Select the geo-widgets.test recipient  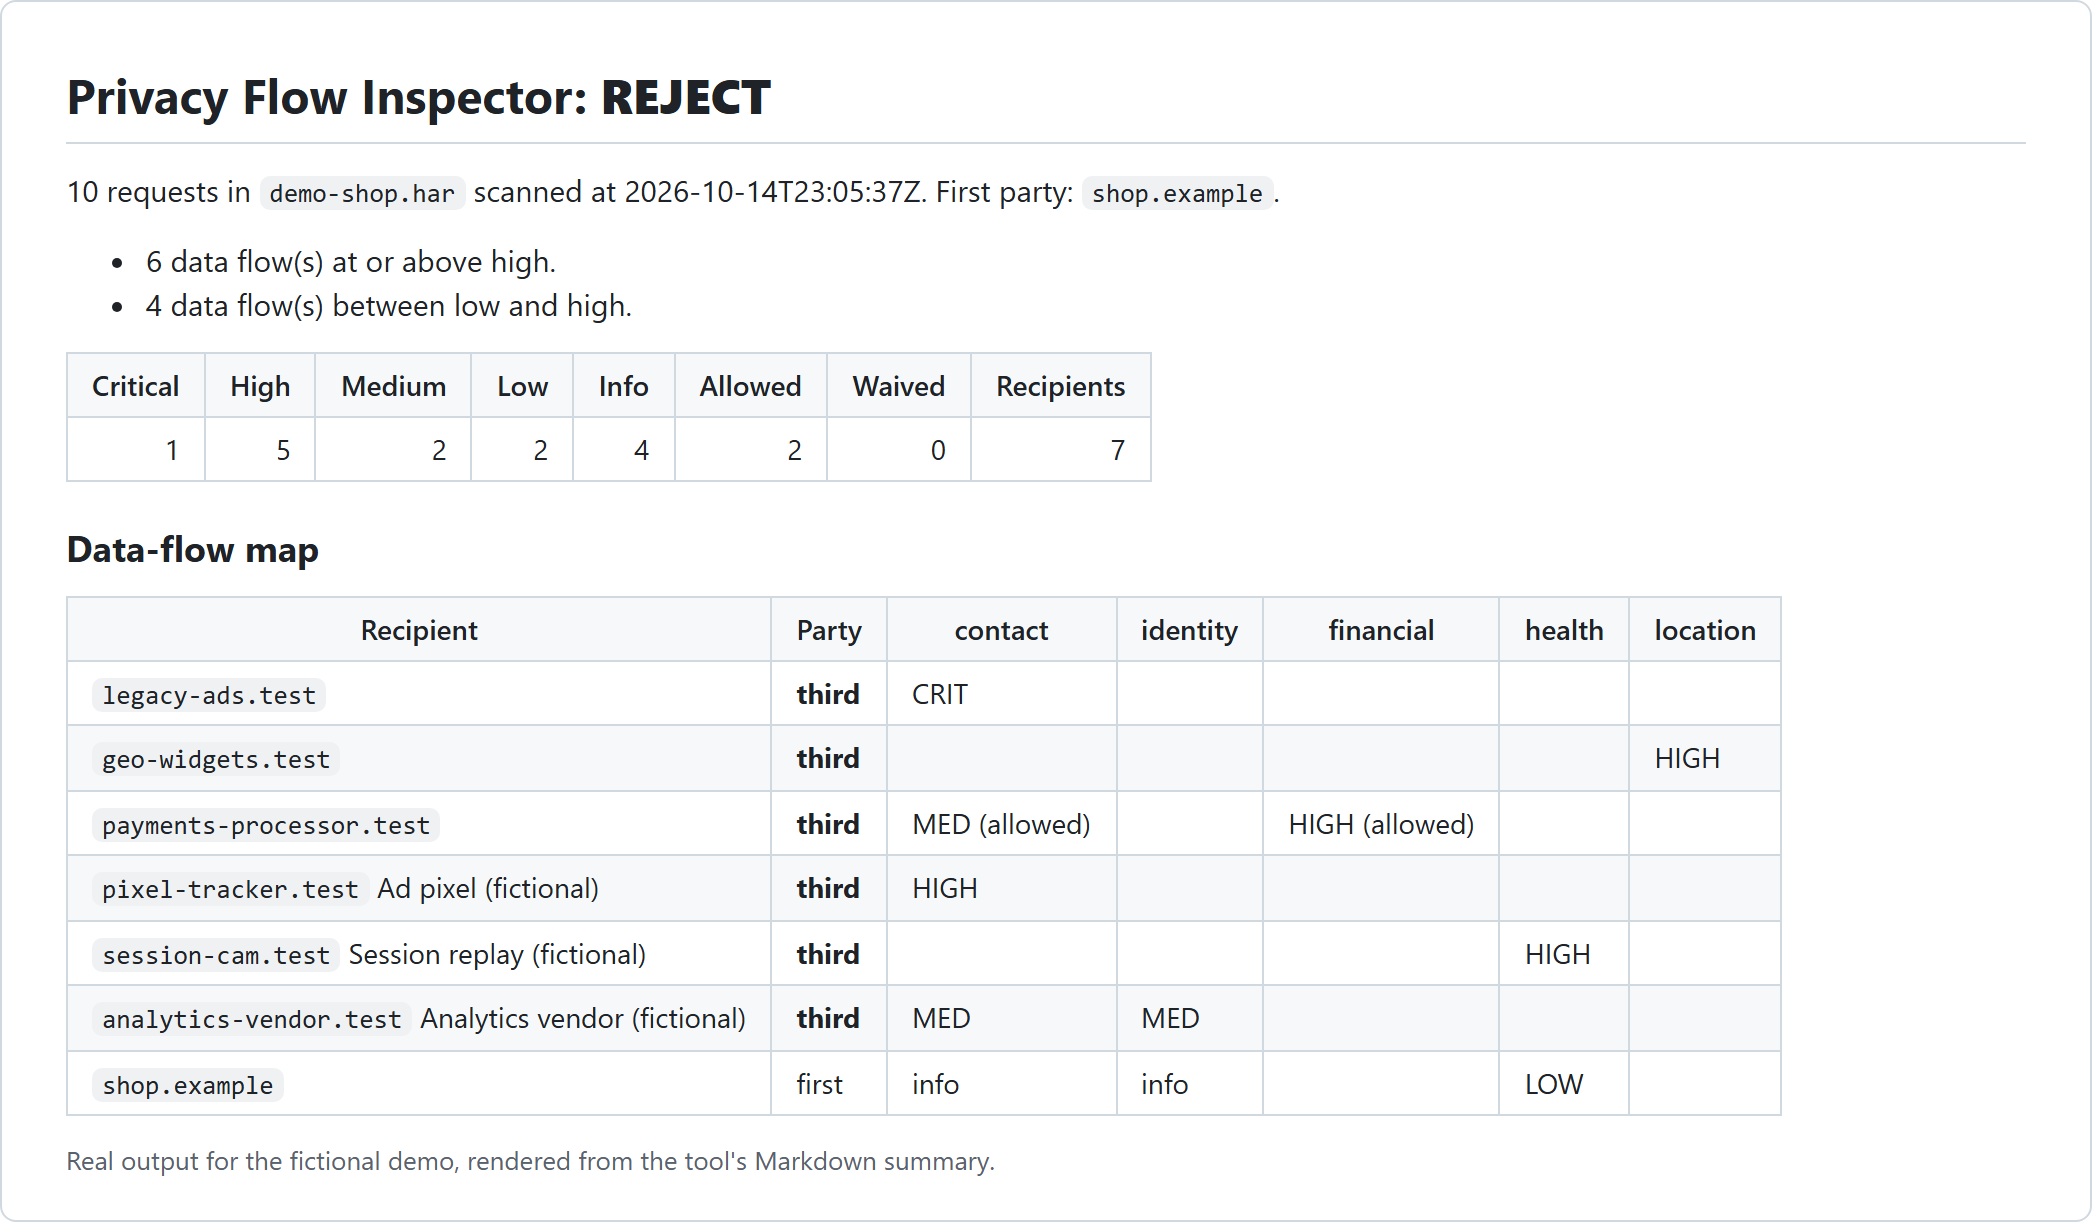pos(216,759)
